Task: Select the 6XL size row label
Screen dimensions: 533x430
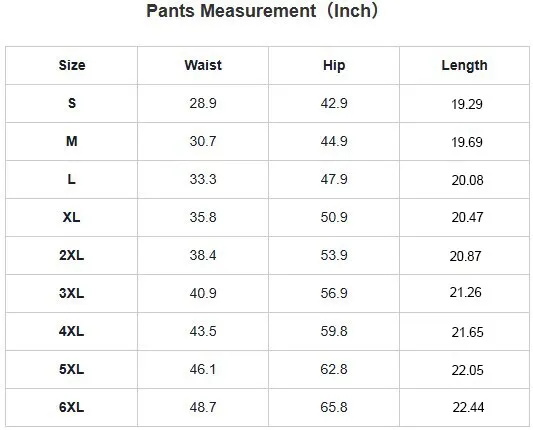Action: (x=72, y=407)
